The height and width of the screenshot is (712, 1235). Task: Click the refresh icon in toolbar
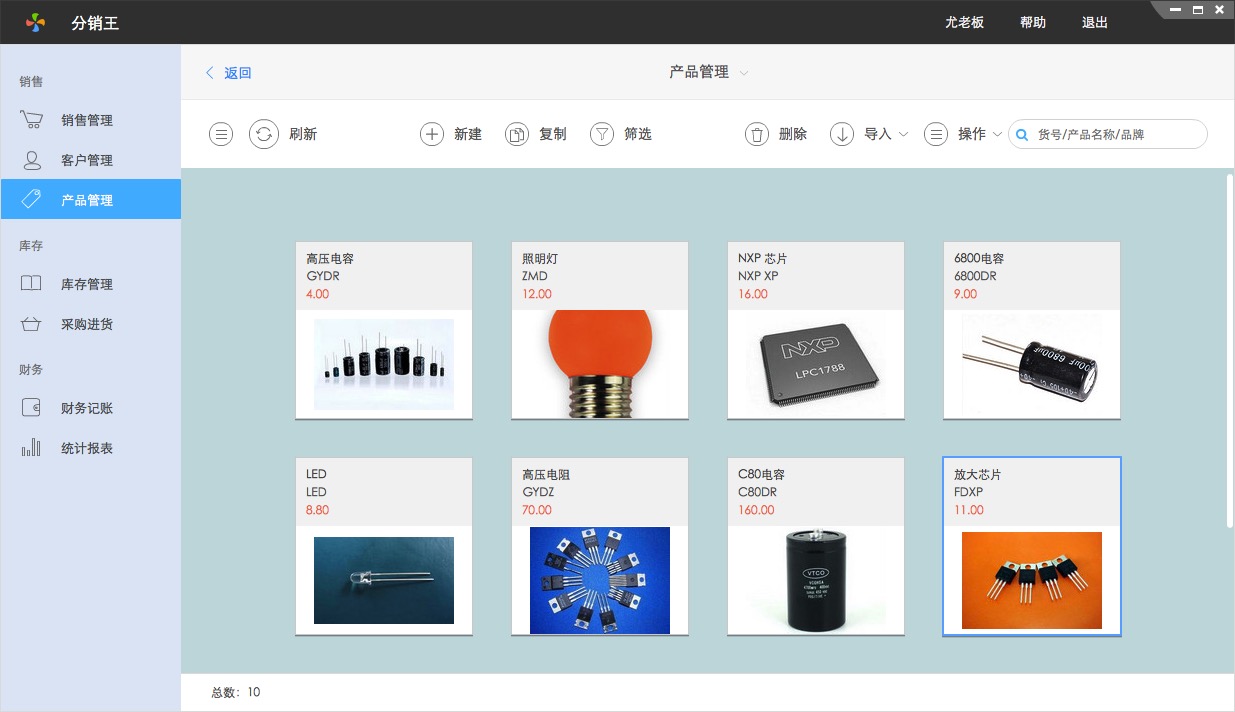[264, 134]
